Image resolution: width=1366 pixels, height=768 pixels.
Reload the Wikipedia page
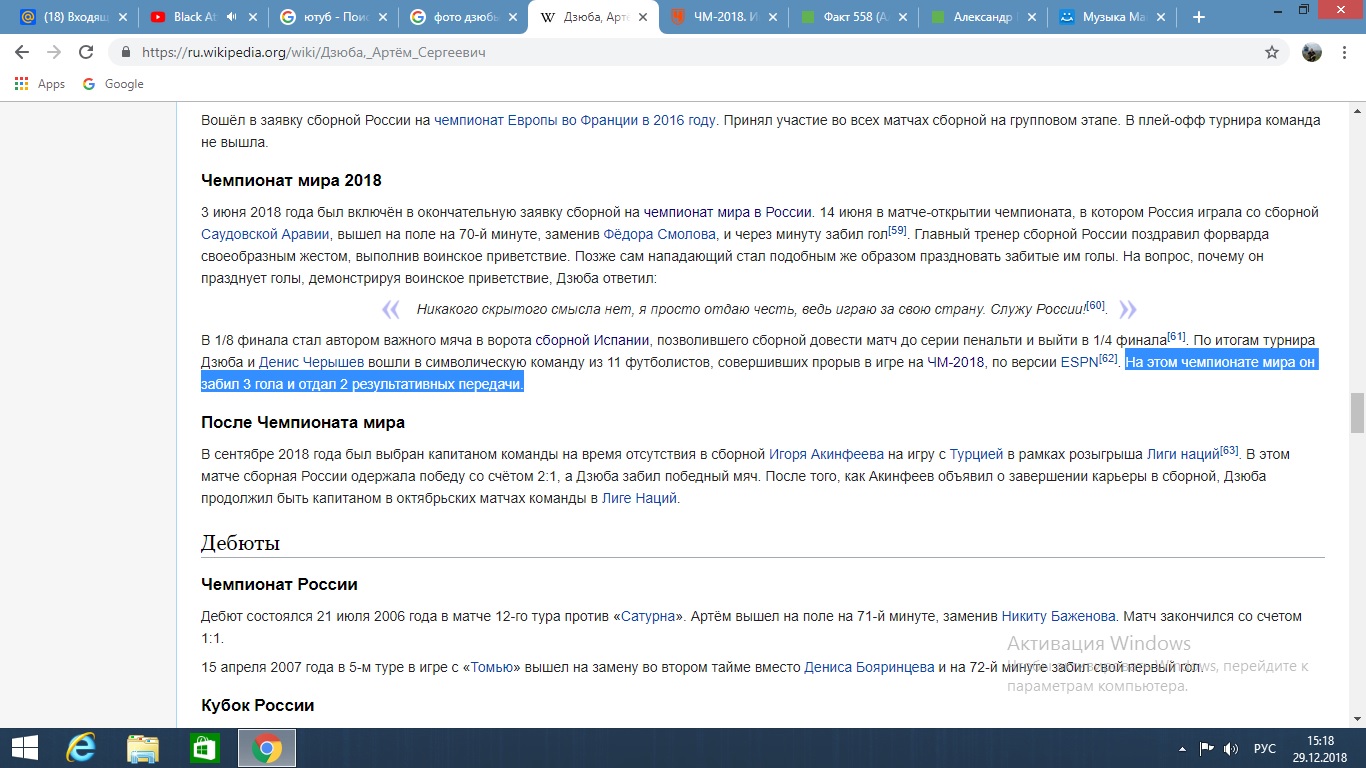(x=86, y=52)
